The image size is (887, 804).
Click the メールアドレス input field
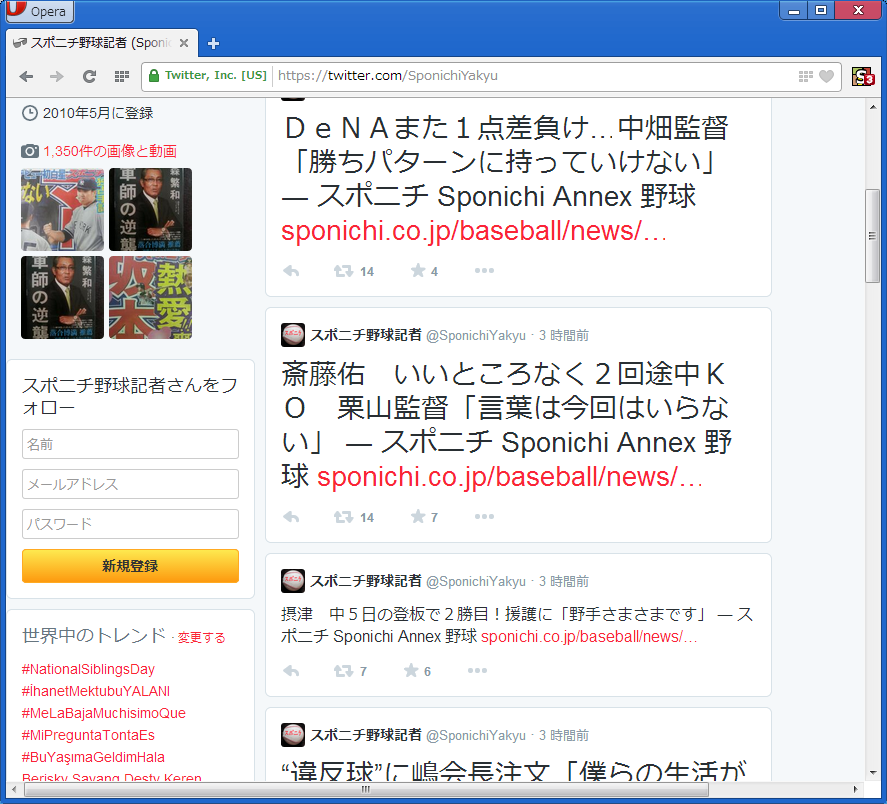tap(130, 484)
